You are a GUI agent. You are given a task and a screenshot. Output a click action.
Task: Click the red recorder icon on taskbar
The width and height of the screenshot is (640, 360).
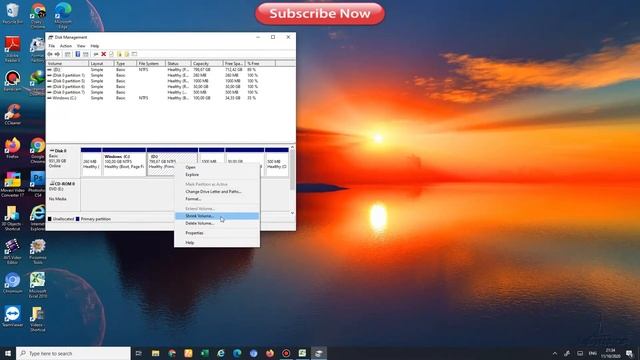pyautogui.click(x=286, y=353)
